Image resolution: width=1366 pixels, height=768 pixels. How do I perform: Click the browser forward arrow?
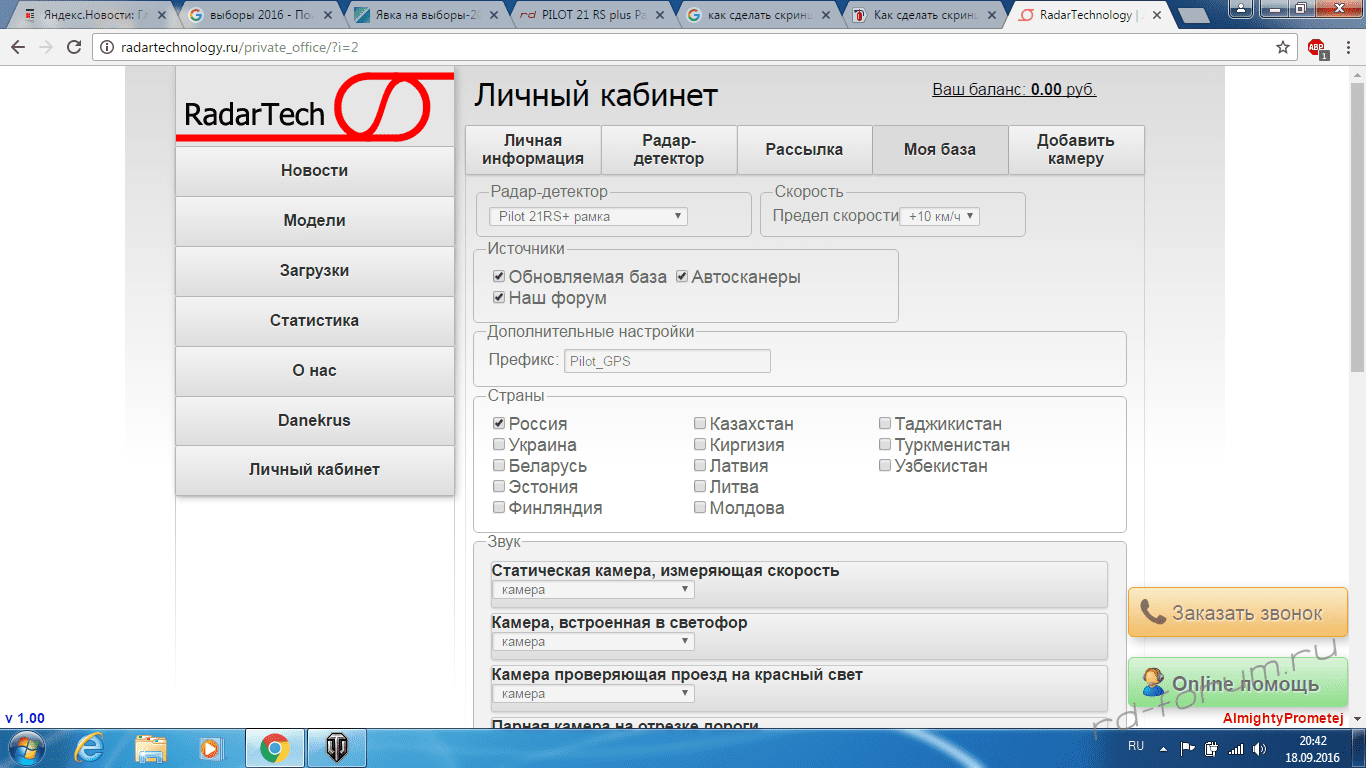coord(46,47)
